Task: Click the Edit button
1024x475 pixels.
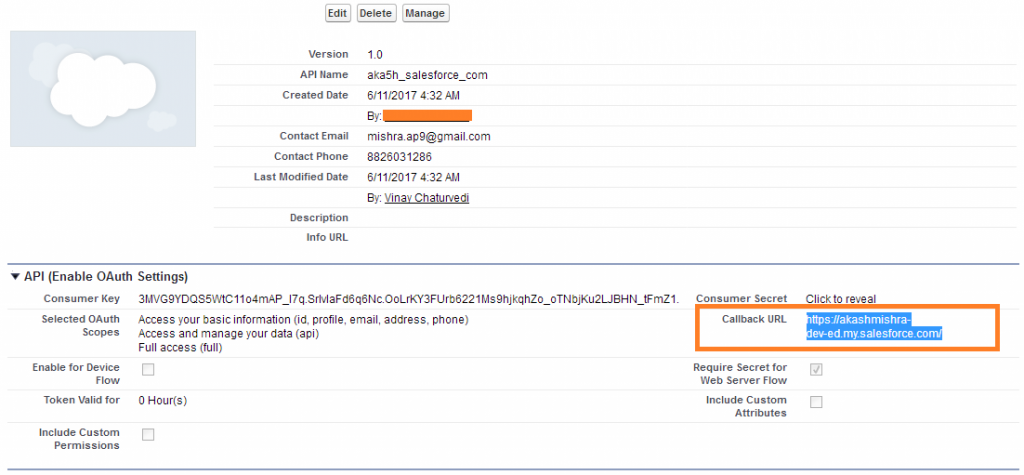Action: (x=338, y=13)
